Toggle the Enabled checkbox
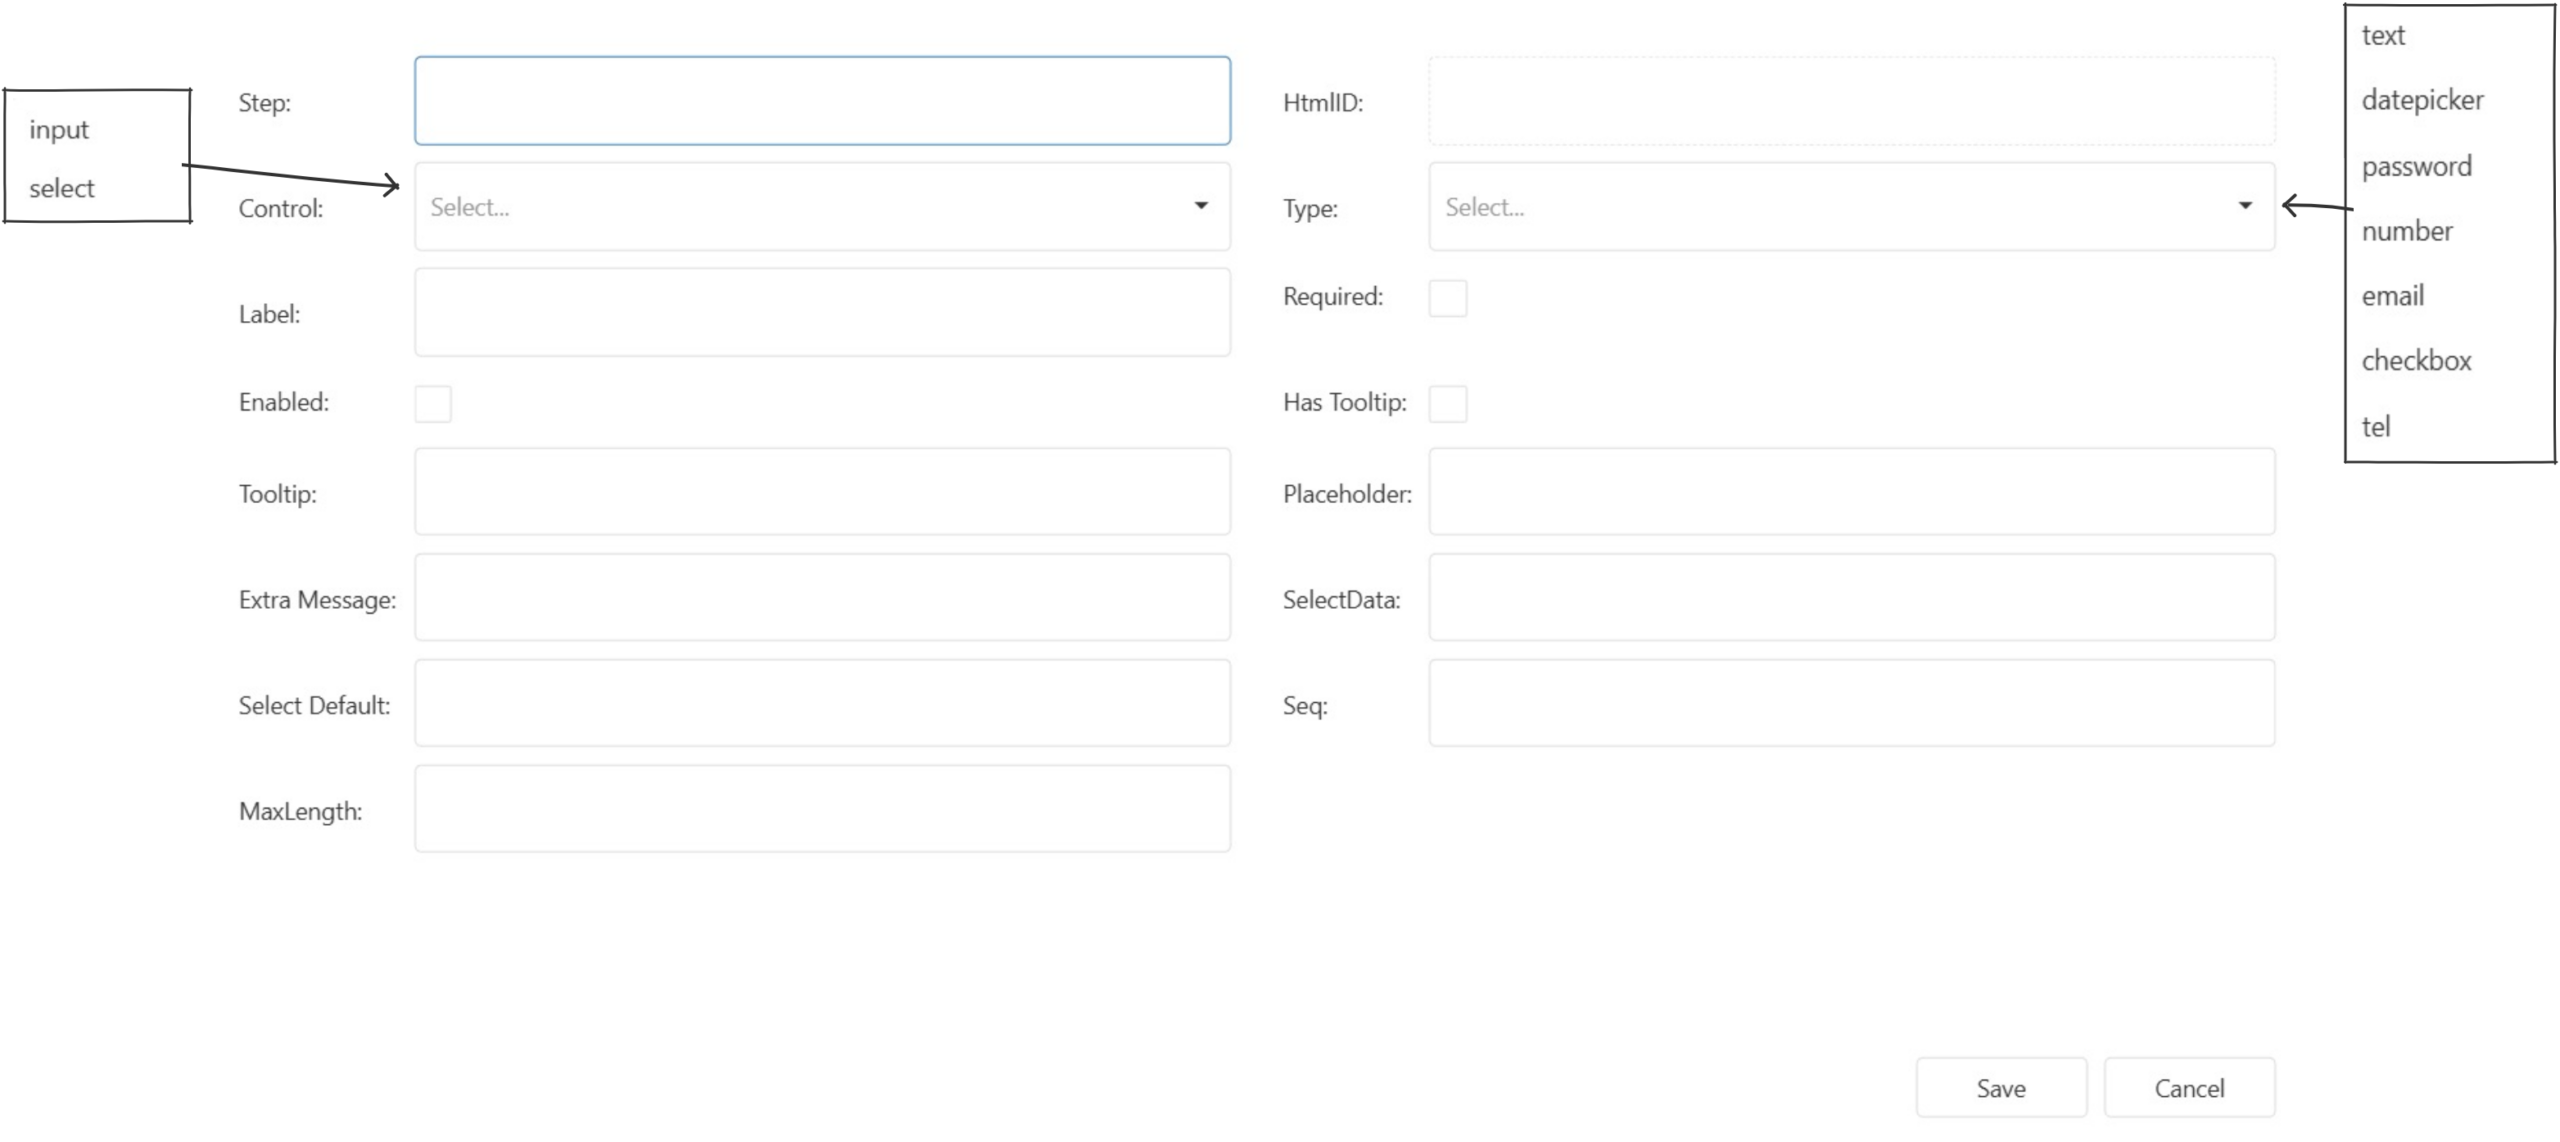The height and width of the screenshot is (1142, 2560). pyautogui.click(x=433, y=404)
